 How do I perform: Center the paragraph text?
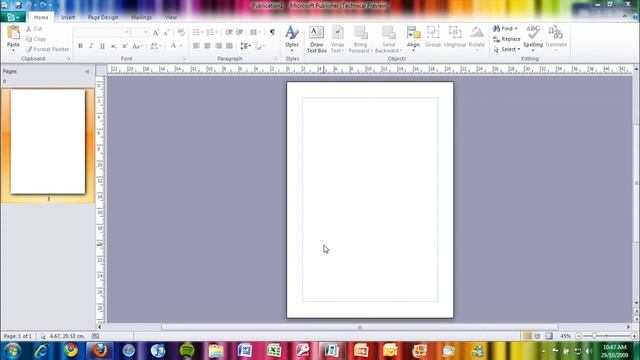coord(207,46)
